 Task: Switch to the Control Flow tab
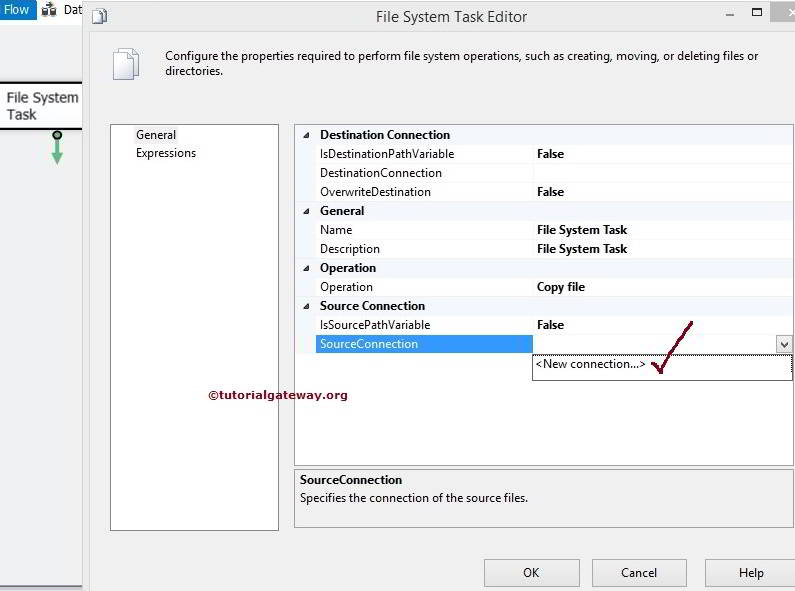click(18, 10)
